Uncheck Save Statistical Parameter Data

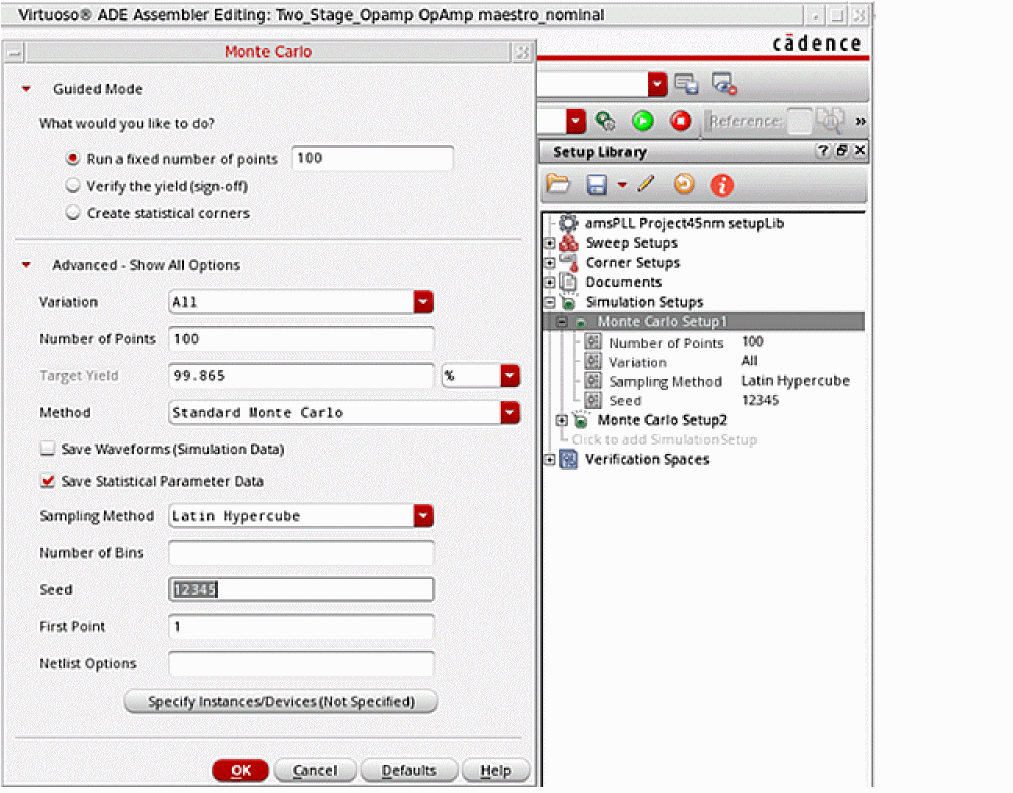[46, 481]
